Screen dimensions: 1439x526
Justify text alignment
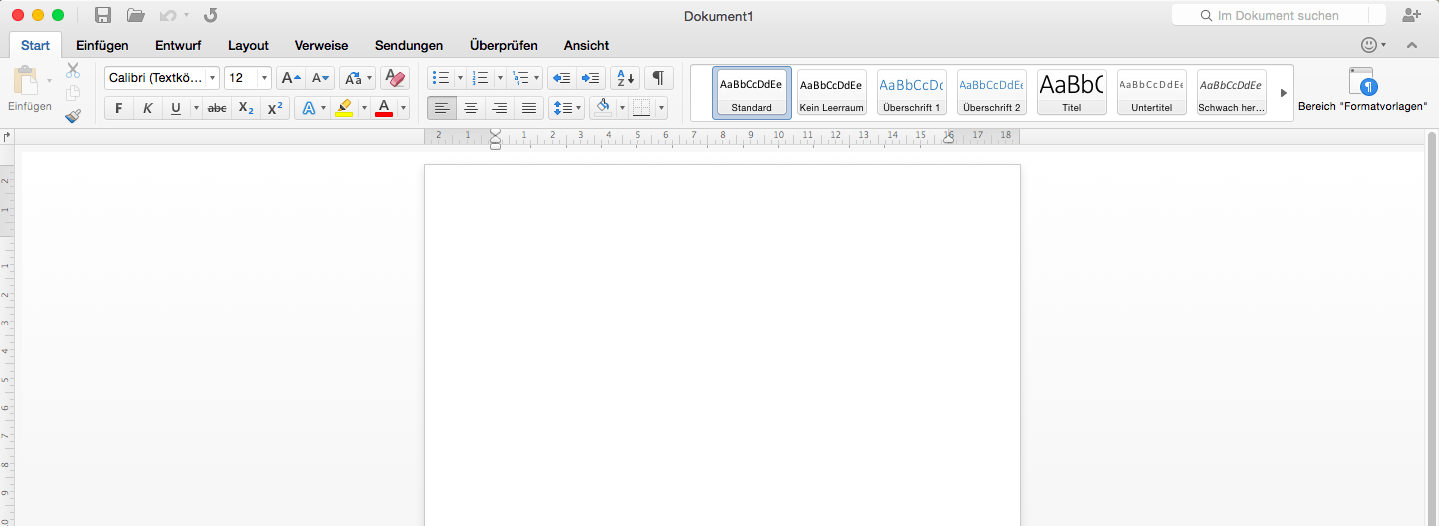(529, 108)
